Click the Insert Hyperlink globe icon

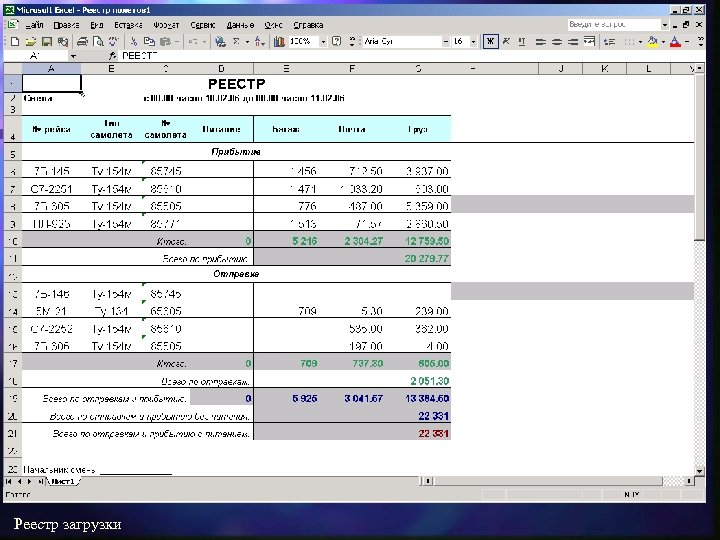(220, 42)
